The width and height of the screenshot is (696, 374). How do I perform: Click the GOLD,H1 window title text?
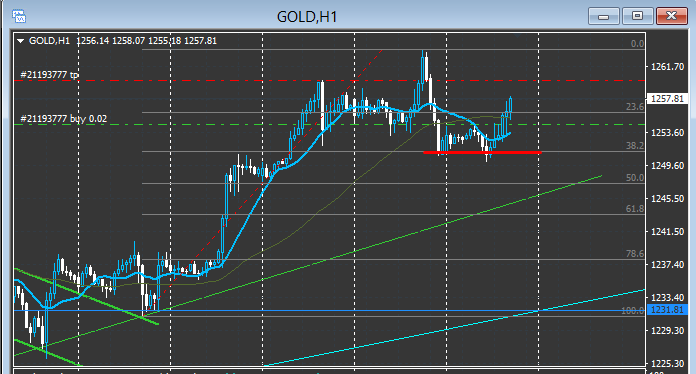point(307,17)
